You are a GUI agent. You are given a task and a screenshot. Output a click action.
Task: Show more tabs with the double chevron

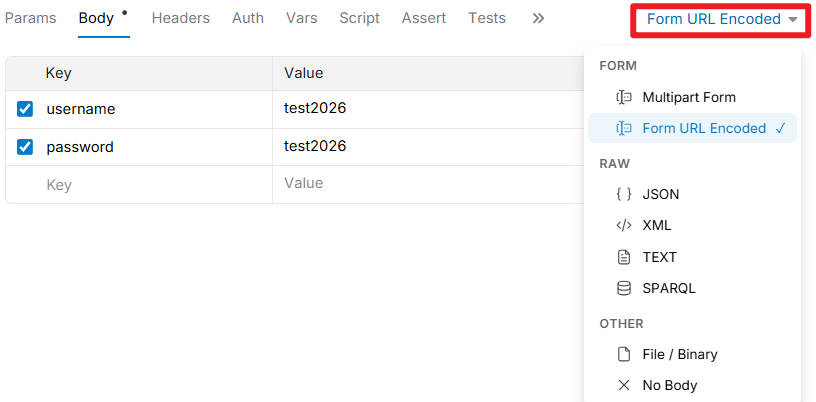[x=538, y=18]
